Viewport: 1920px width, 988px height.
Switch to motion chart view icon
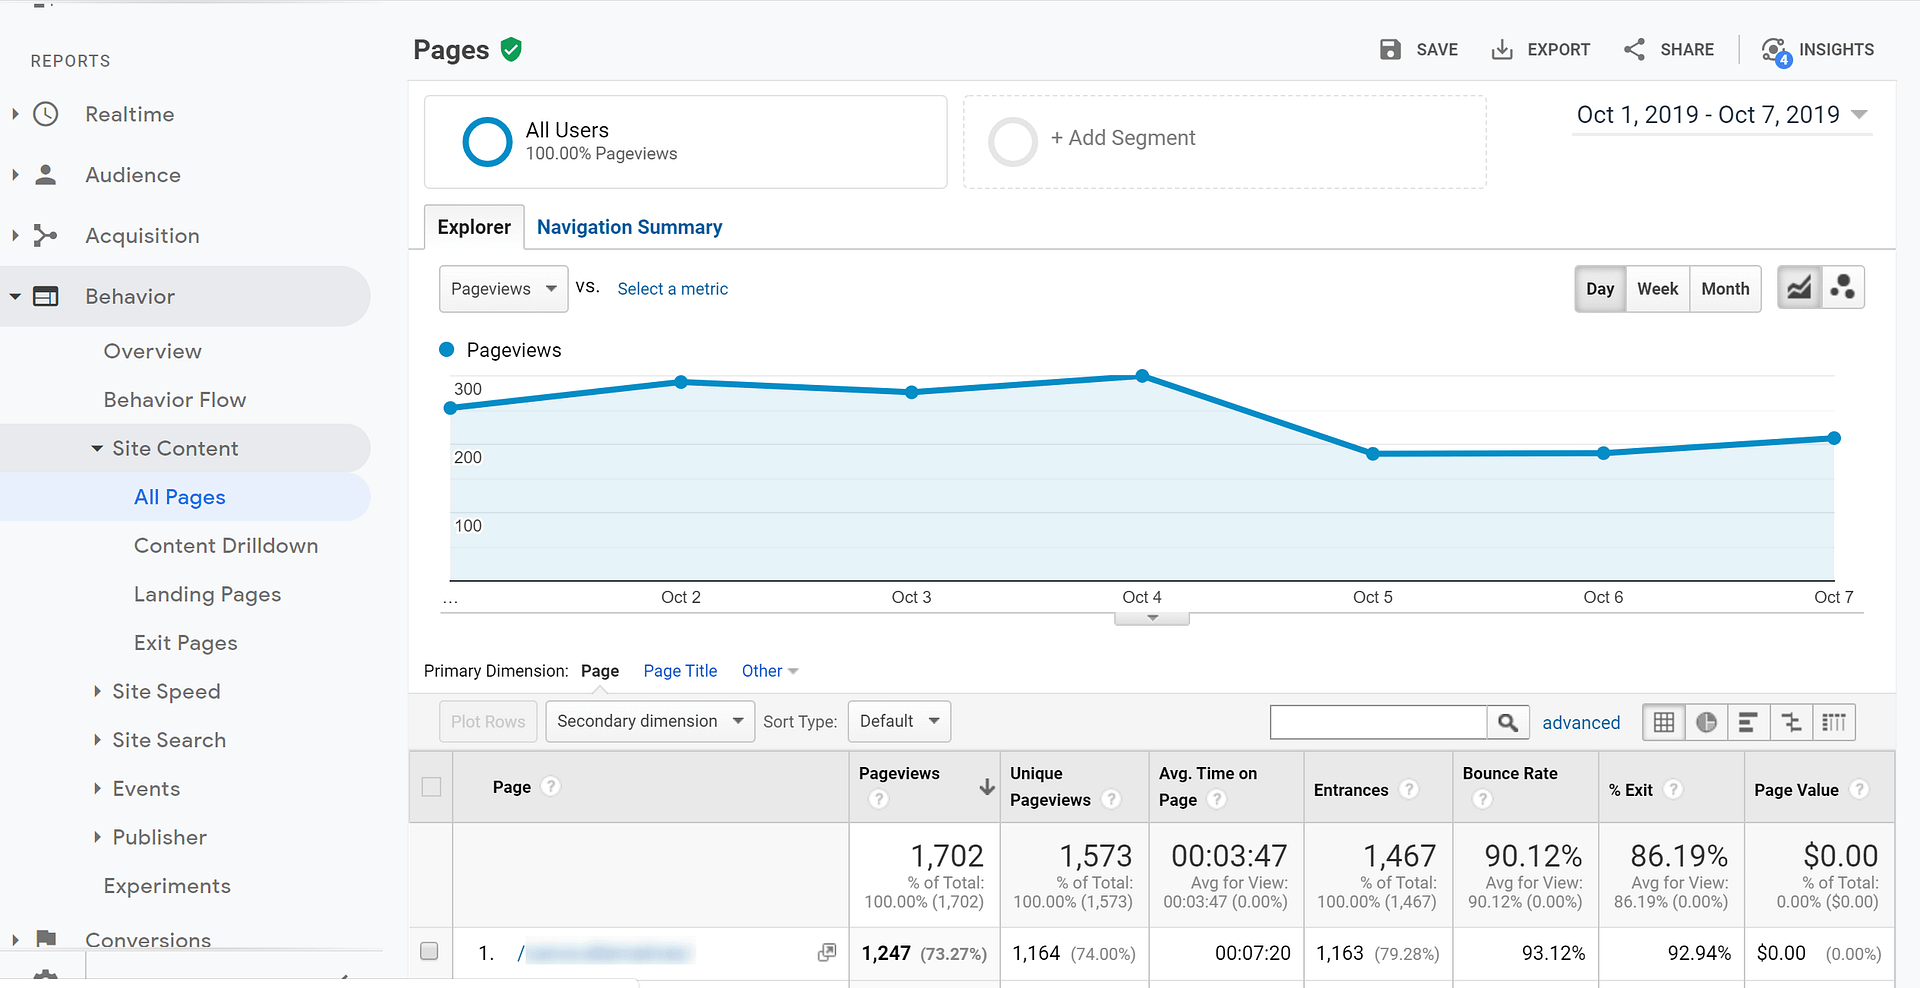click(1842, 288)
